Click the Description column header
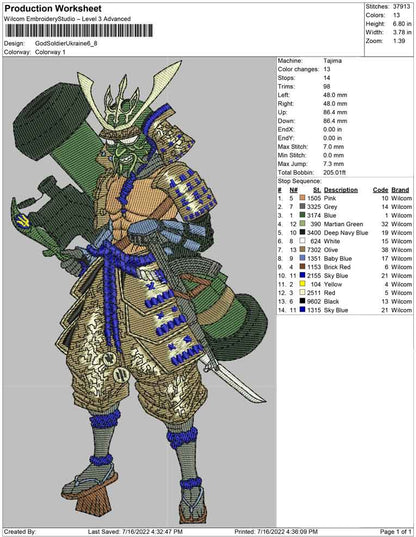This screenshot has height=537, width=416. pos(341,190)
